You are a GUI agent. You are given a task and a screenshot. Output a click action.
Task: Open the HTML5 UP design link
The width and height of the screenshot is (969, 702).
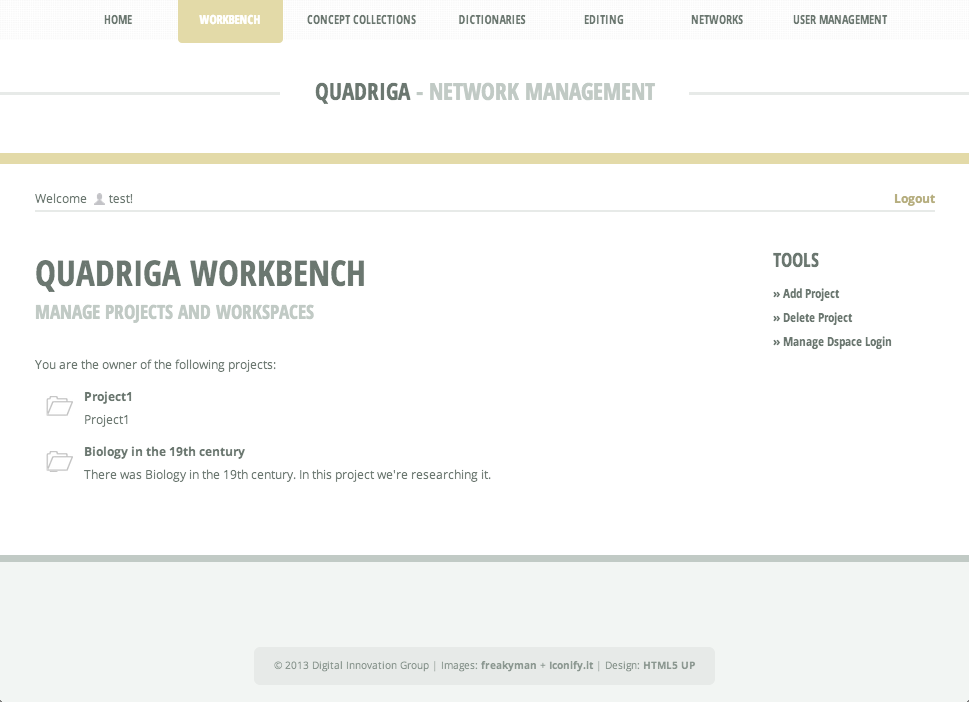coord(669,665)
